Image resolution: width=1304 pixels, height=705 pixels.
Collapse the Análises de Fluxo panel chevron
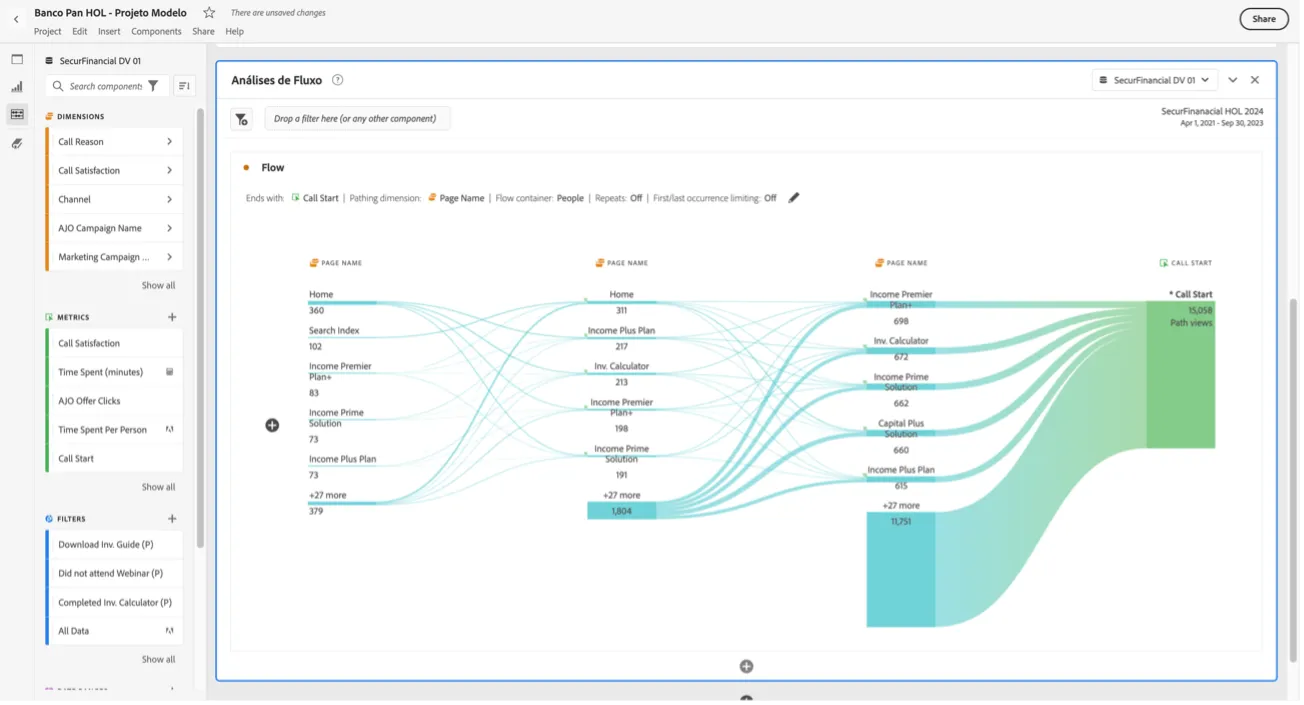click(x=1233, y=80)
